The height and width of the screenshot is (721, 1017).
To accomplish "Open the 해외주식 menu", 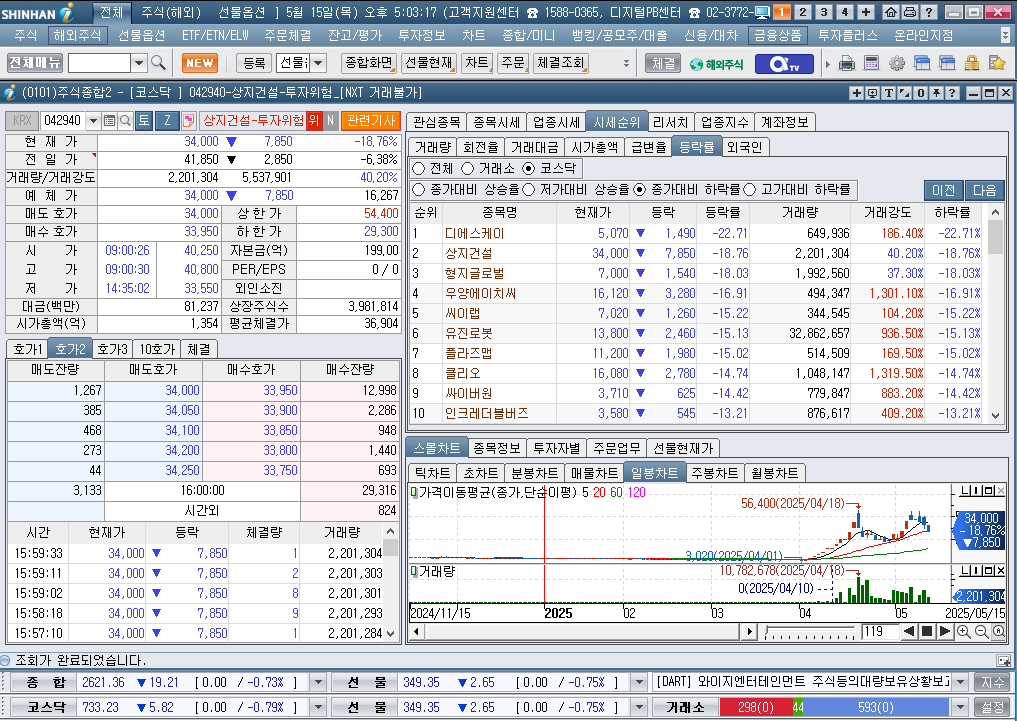I will (x=77, y=35).
